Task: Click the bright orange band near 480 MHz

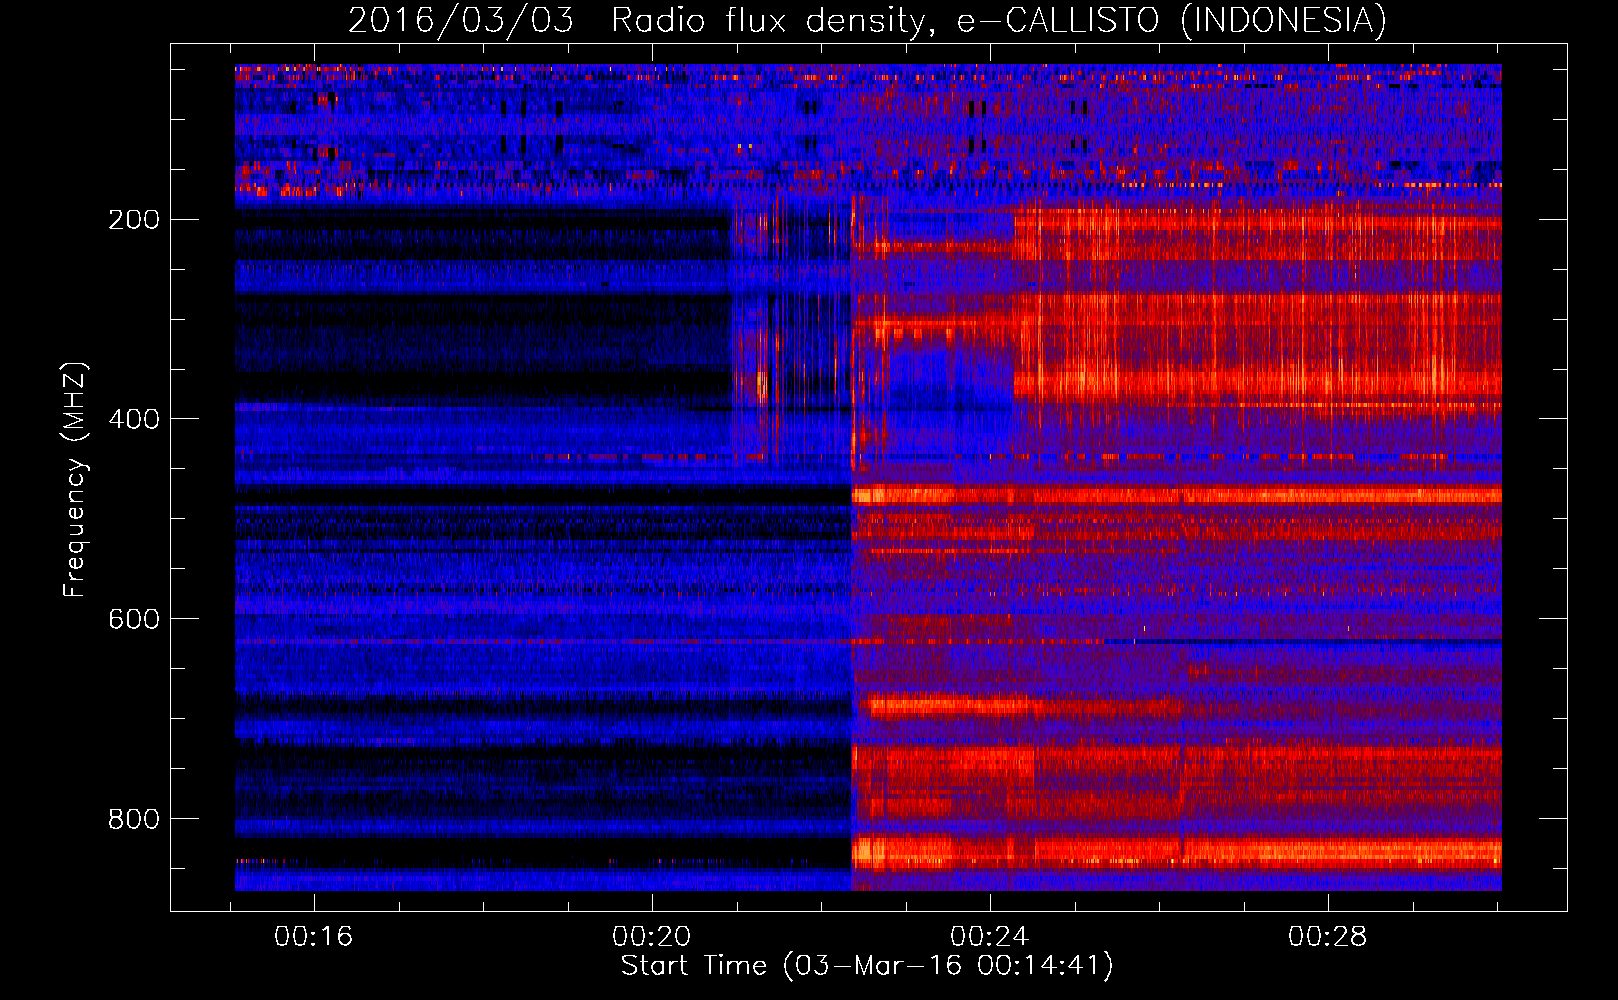Action: pos(1176,494)
